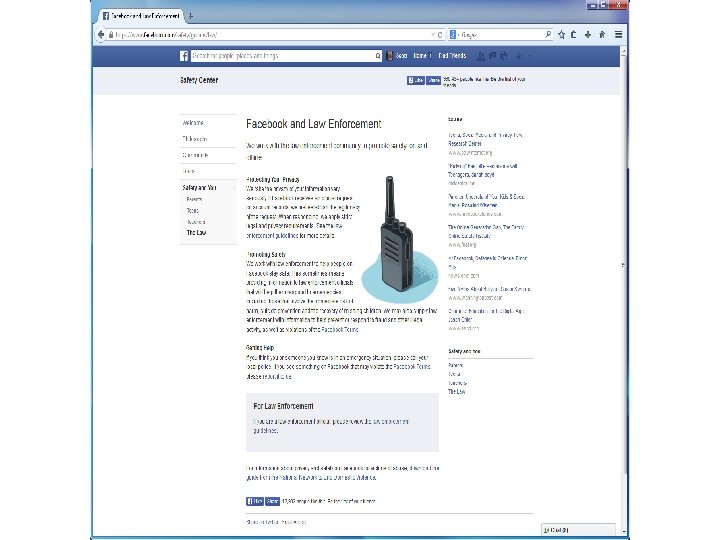Image resolution: width=720 pixels, height=540 pixels.
Task: Open the Firefox hamburger menu
Action: pos(619,34)
